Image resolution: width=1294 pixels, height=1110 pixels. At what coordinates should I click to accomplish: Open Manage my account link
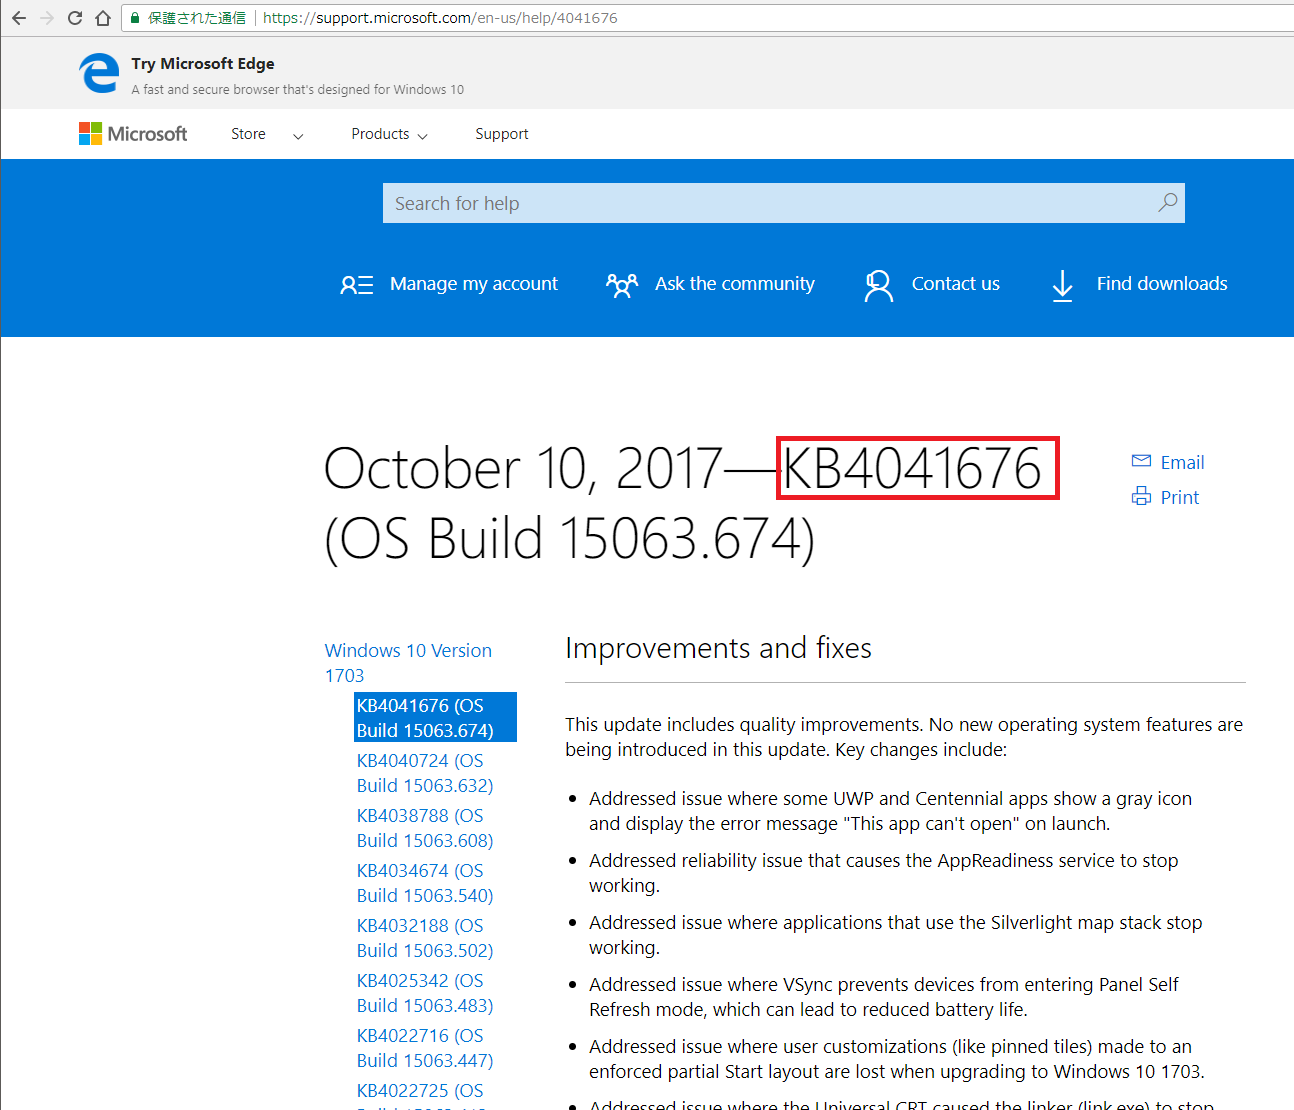pos(474,284)
